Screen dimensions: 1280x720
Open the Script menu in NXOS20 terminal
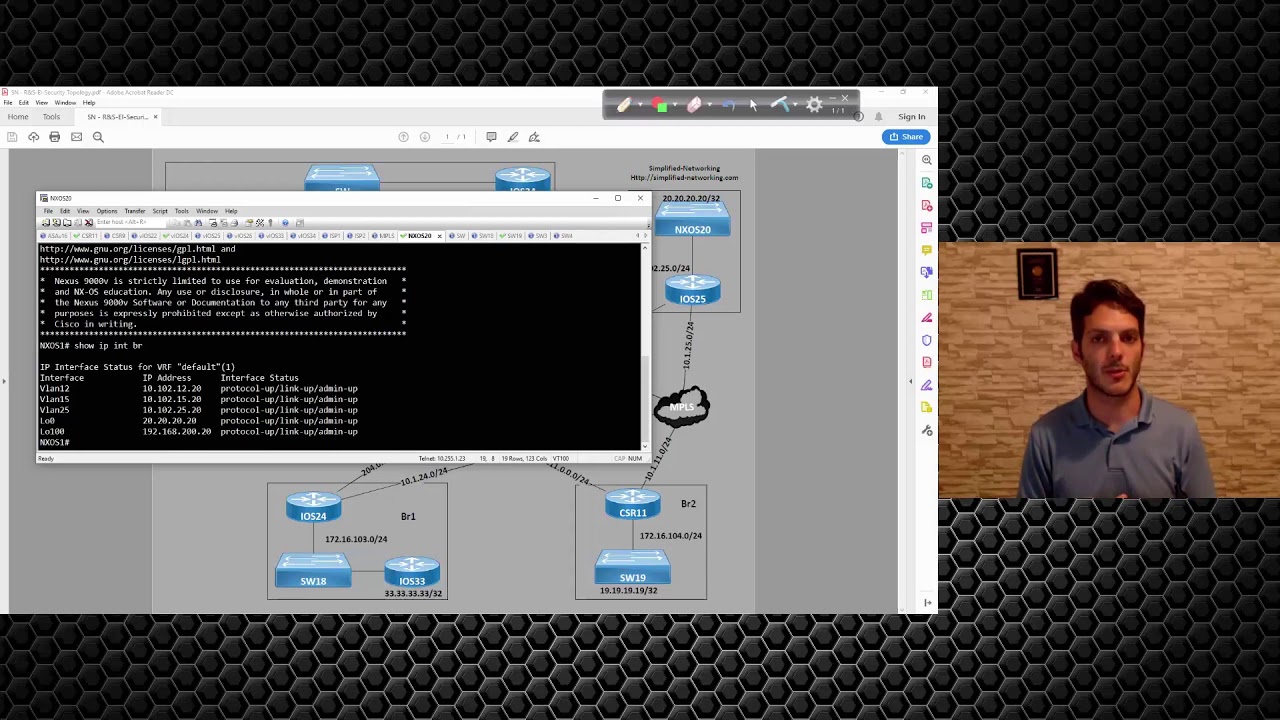(x=160, y=211)
